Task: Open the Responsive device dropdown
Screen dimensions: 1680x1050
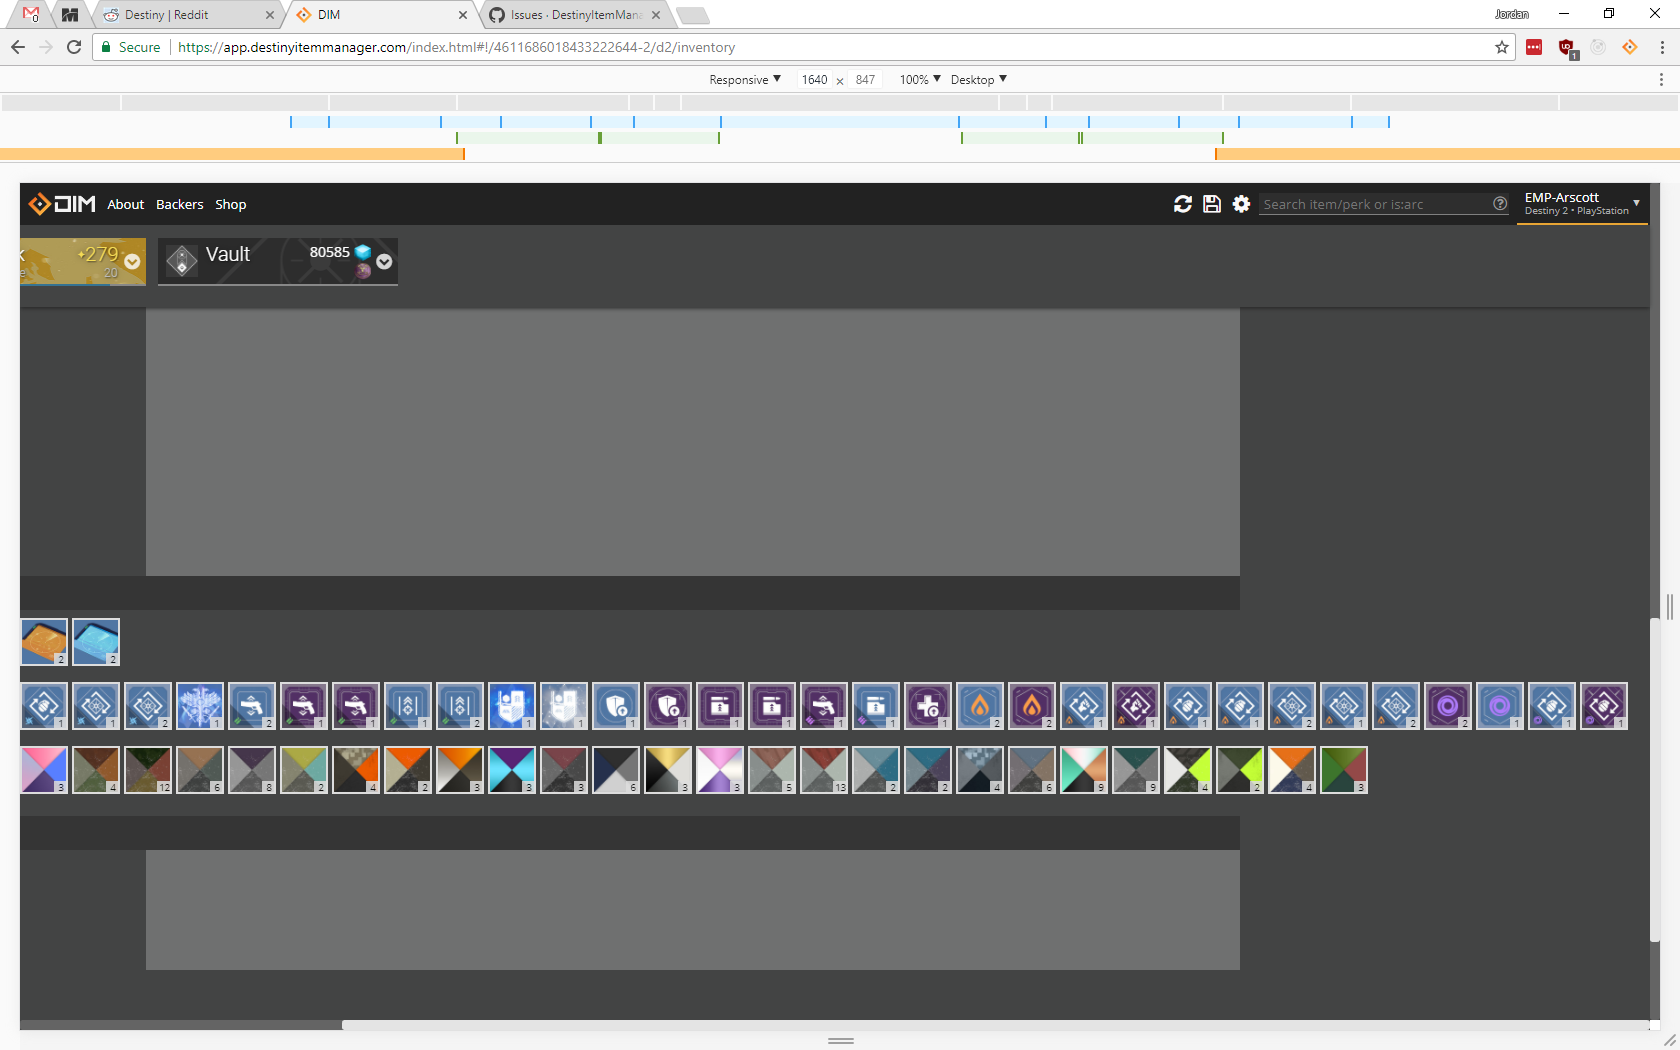Action: (x=745, y=79)
